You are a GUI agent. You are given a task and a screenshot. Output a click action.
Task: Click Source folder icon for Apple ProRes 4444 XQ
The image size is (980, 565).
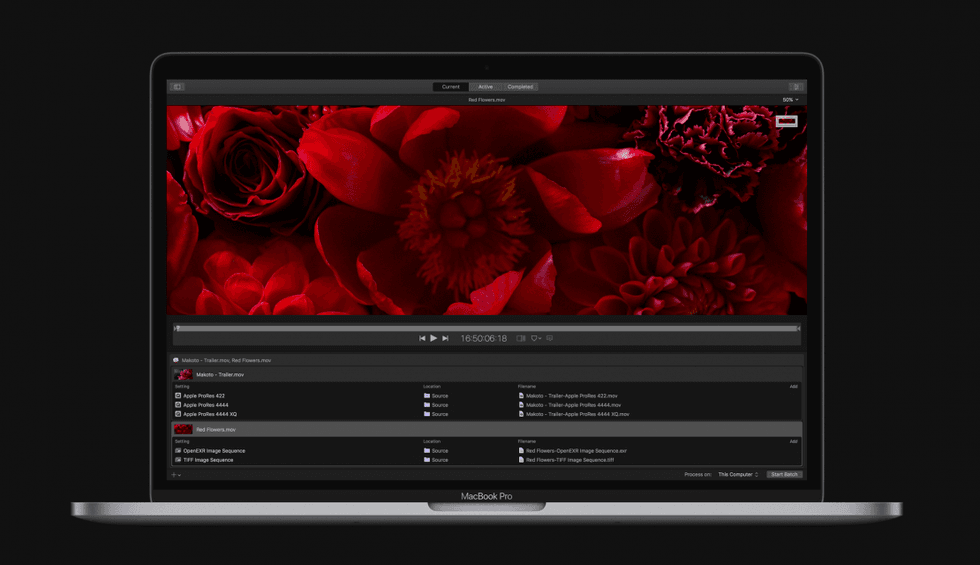coord(427,414)
